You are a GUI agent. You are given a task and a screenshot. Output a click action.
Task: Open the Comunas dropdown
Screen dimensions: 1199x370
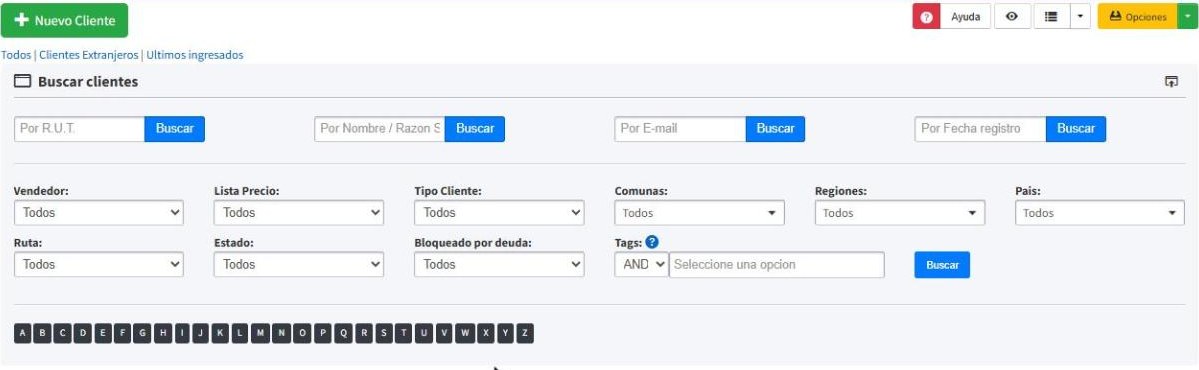pyautogui.click(x=700, y=213)
